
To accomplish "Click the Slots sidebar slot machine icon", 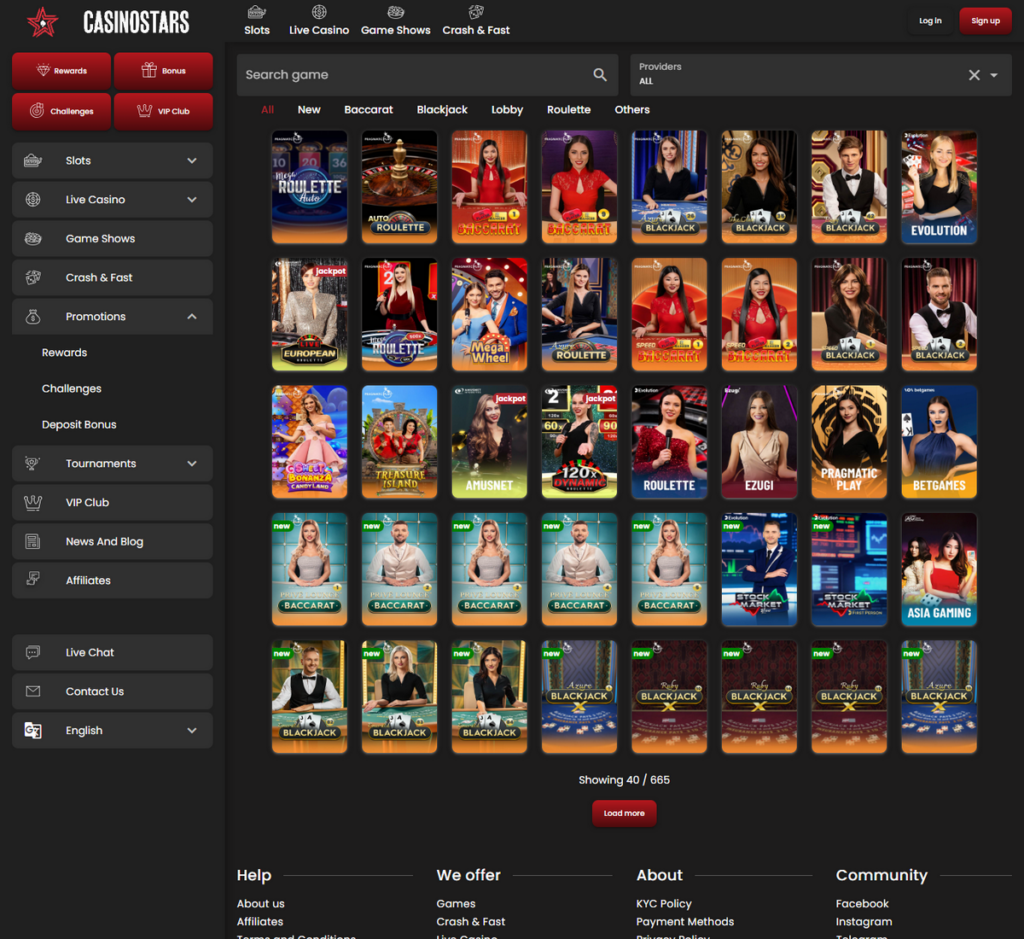I will click(33, 161).
